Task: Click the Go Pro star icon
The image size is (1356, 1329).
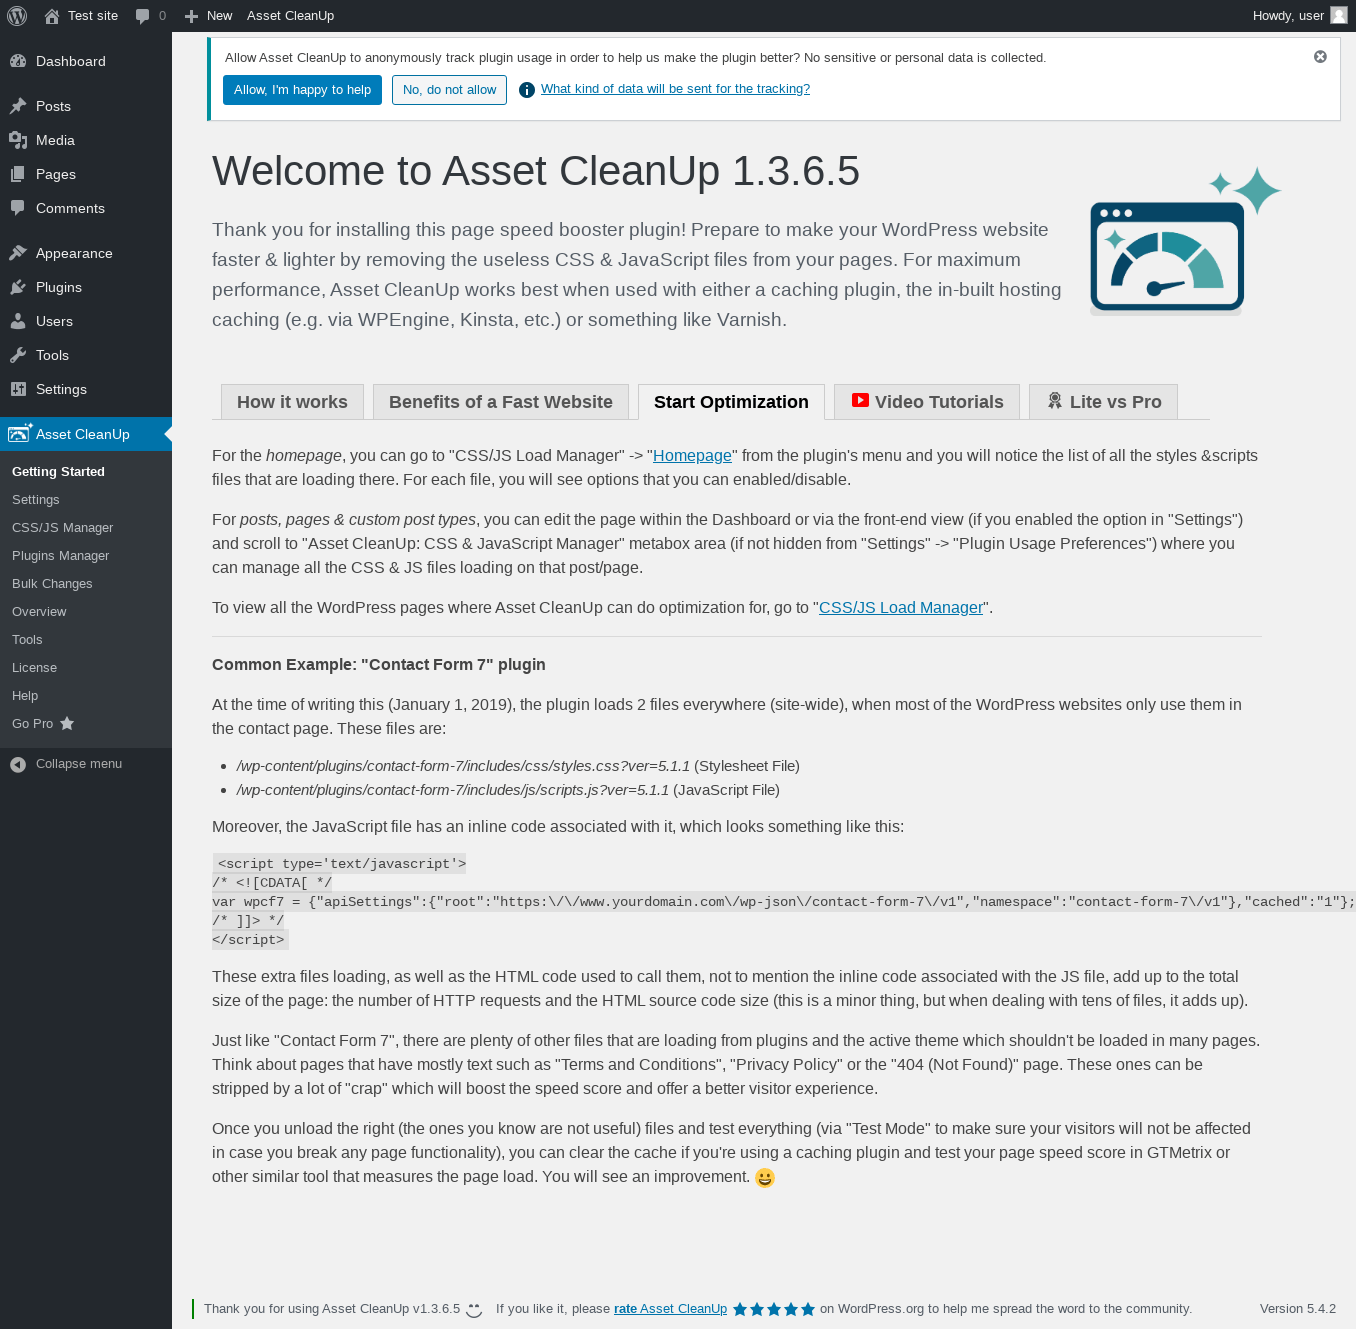Action: pyautogui.click(x=67, y=723)
